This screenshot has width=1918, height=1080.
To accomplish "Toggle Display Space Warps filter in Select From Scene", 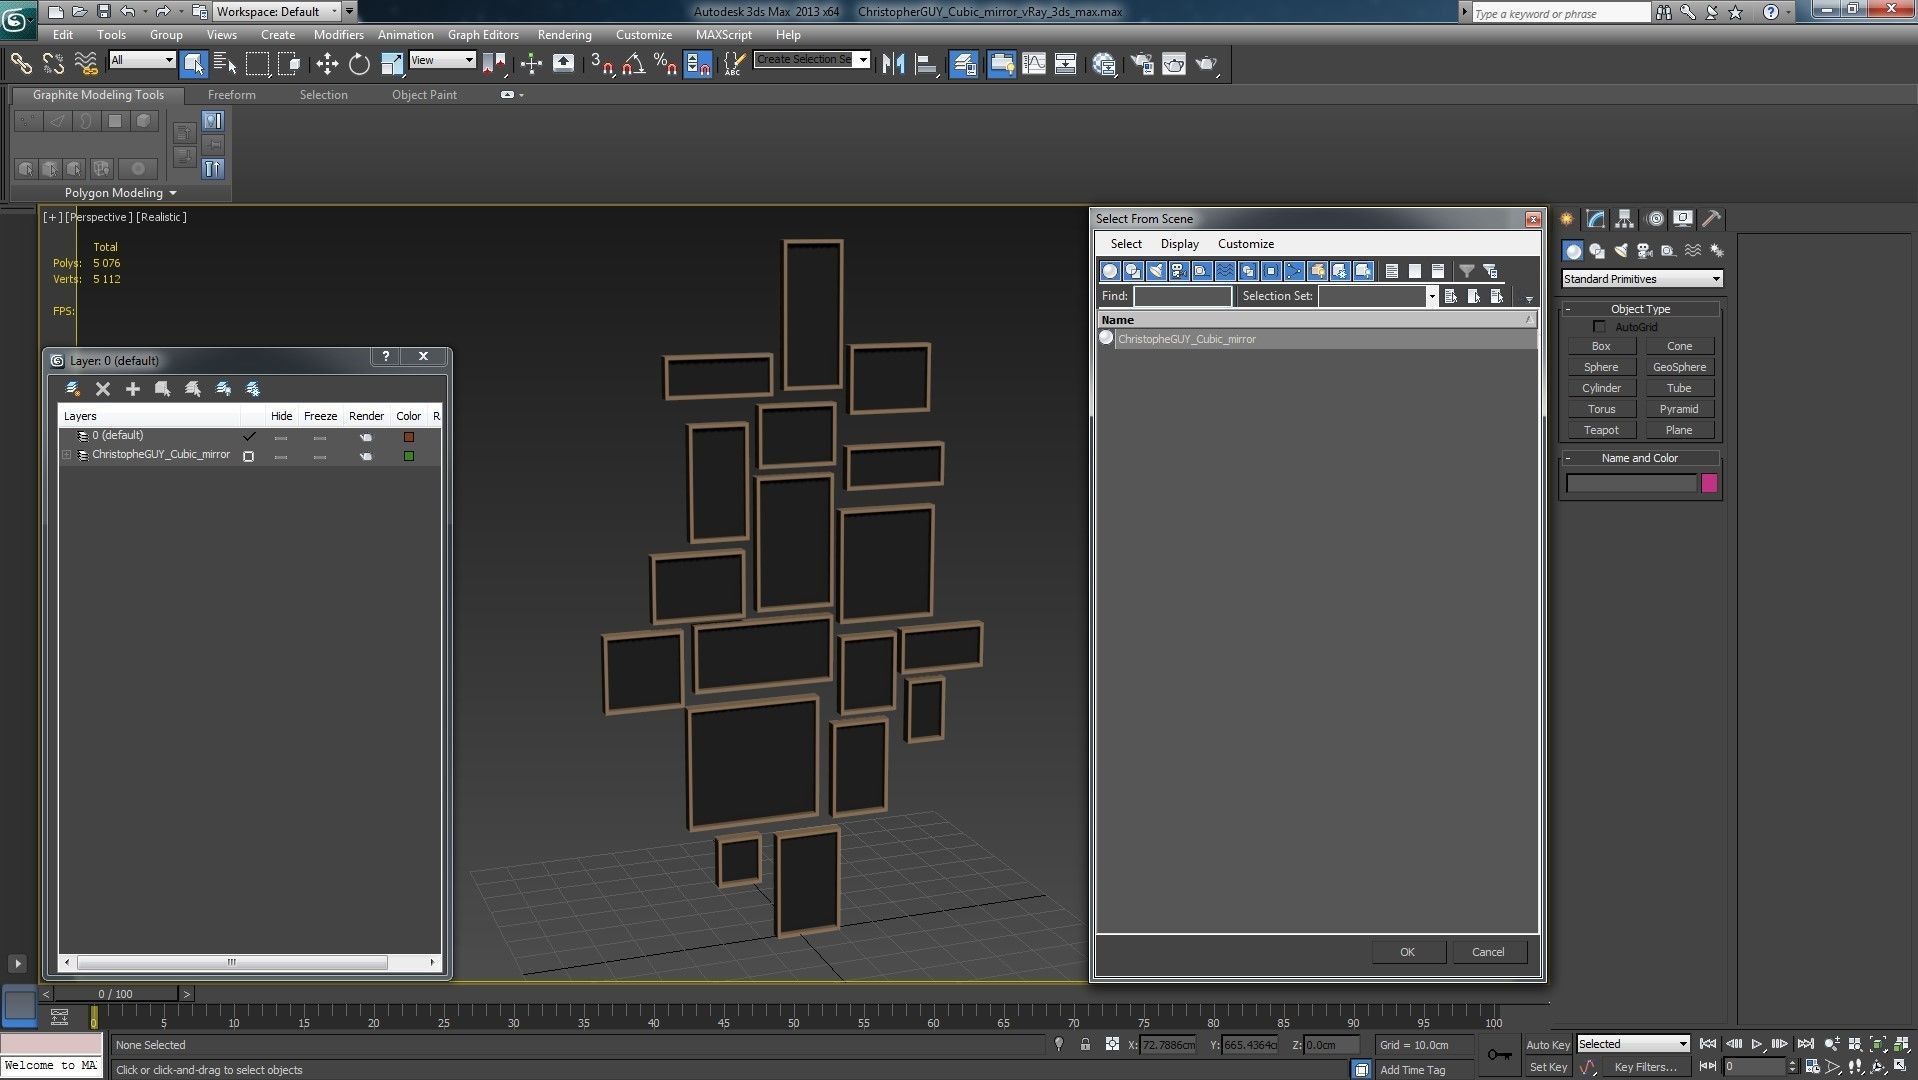I will pos(1225,271).
